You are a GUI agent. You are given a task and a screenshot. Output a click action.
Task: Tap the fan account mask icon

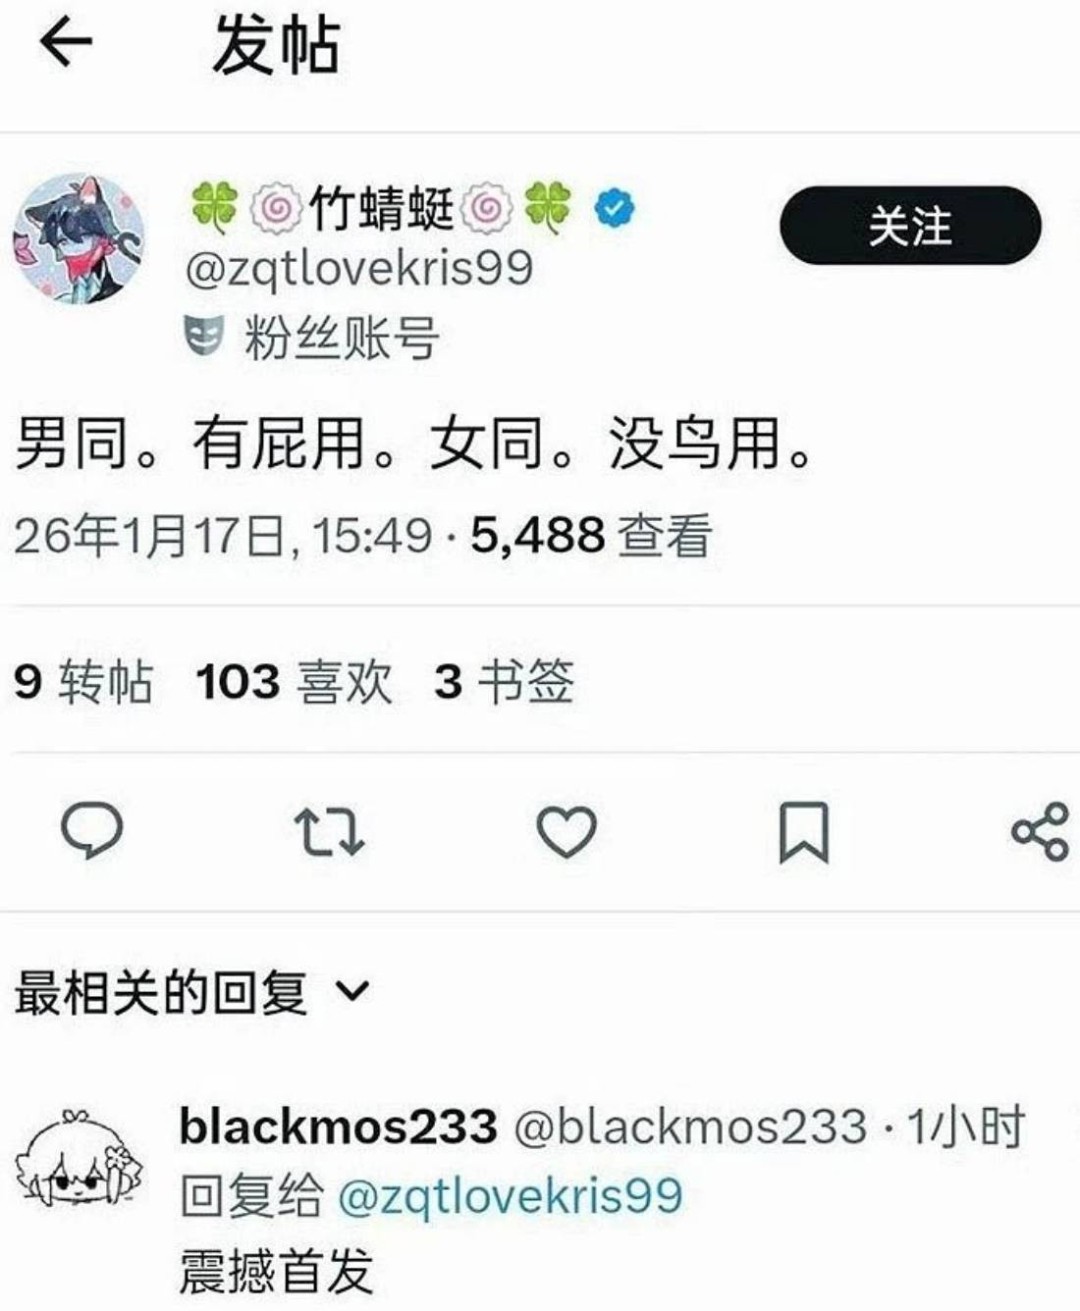click(x=205, y=336)
